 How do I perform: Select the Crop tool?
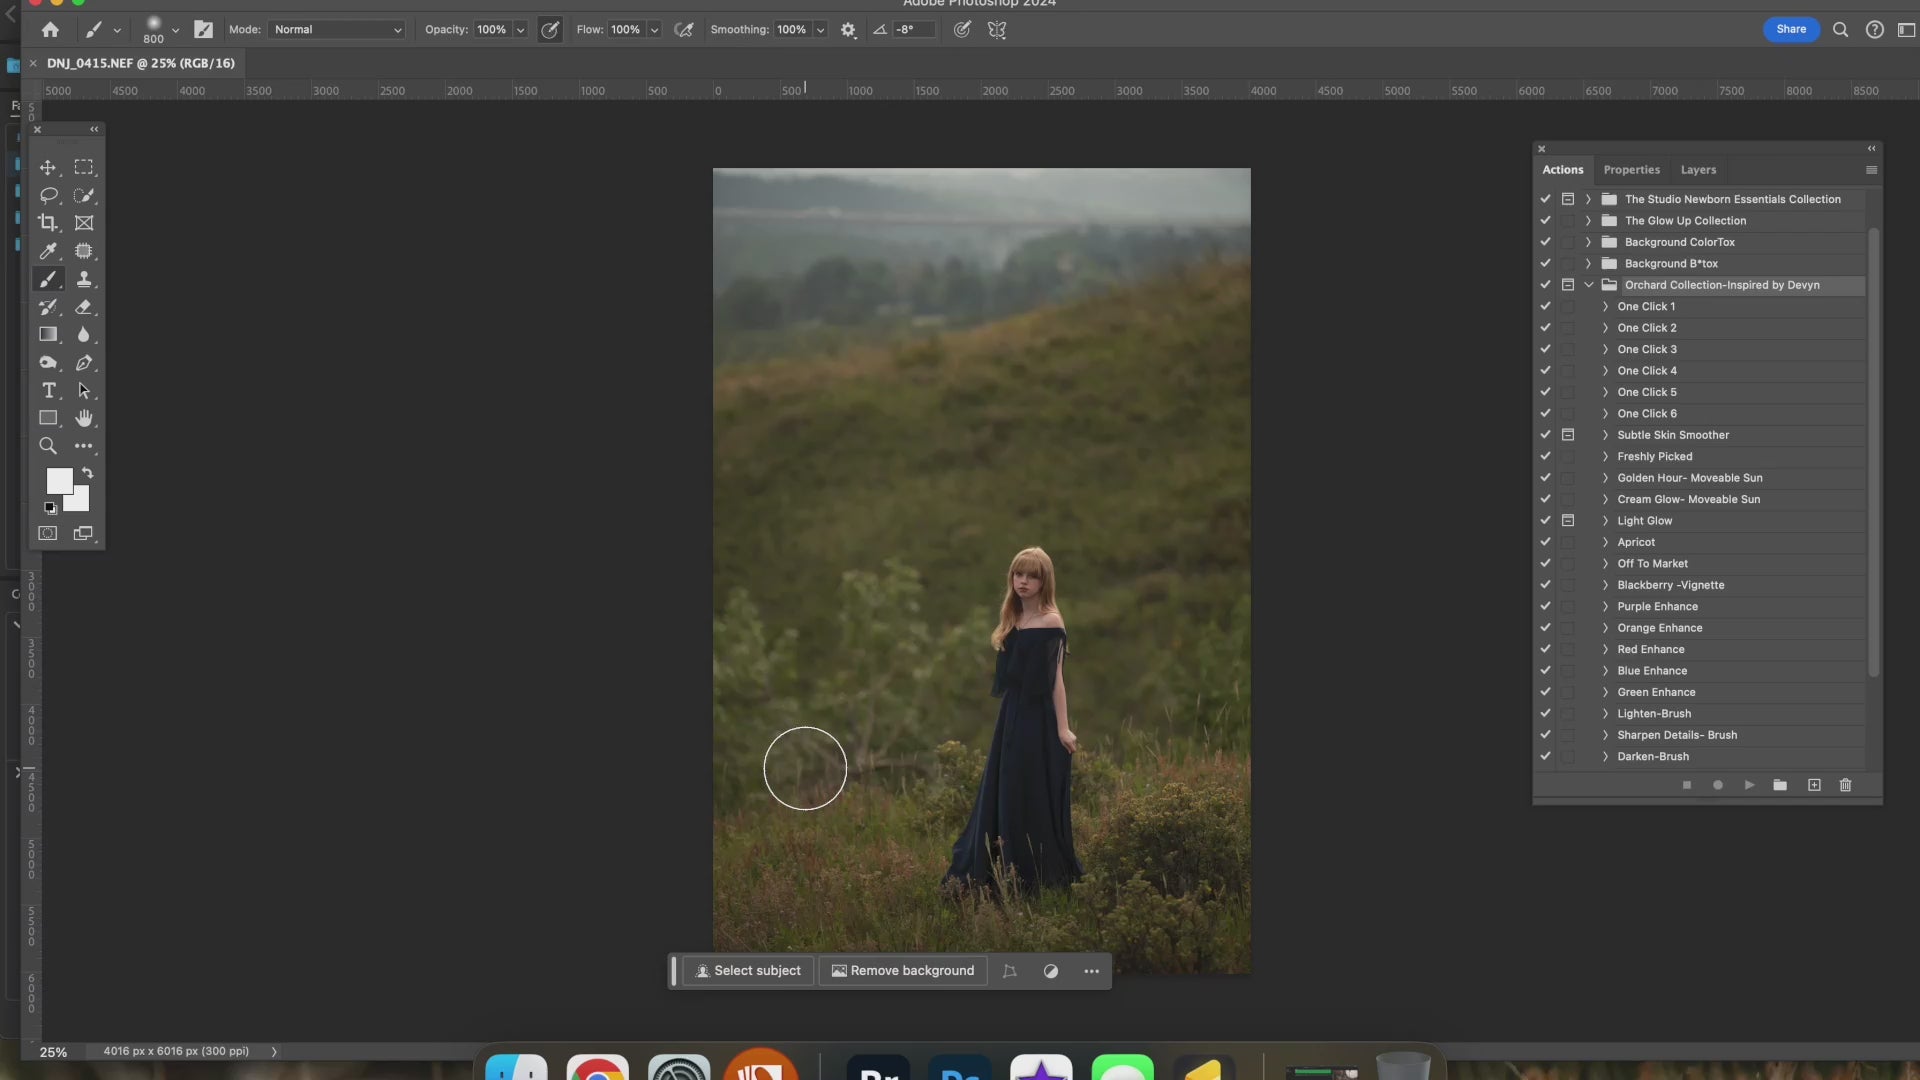point(47,223)
